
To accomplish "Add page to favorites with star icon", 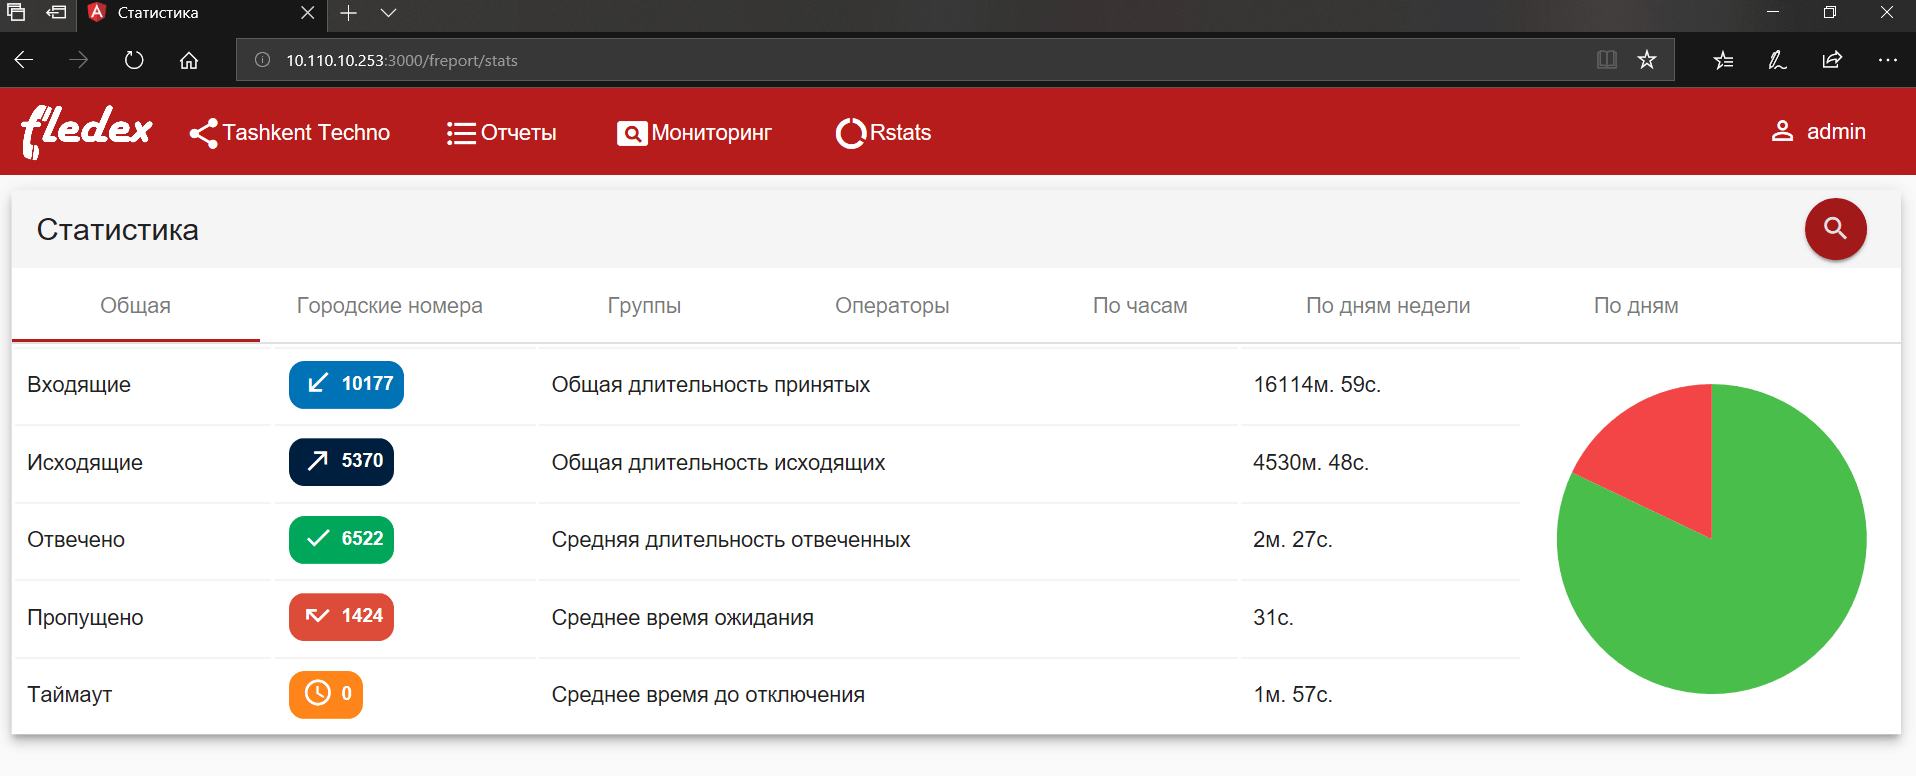I will (x=1647, y=60).
